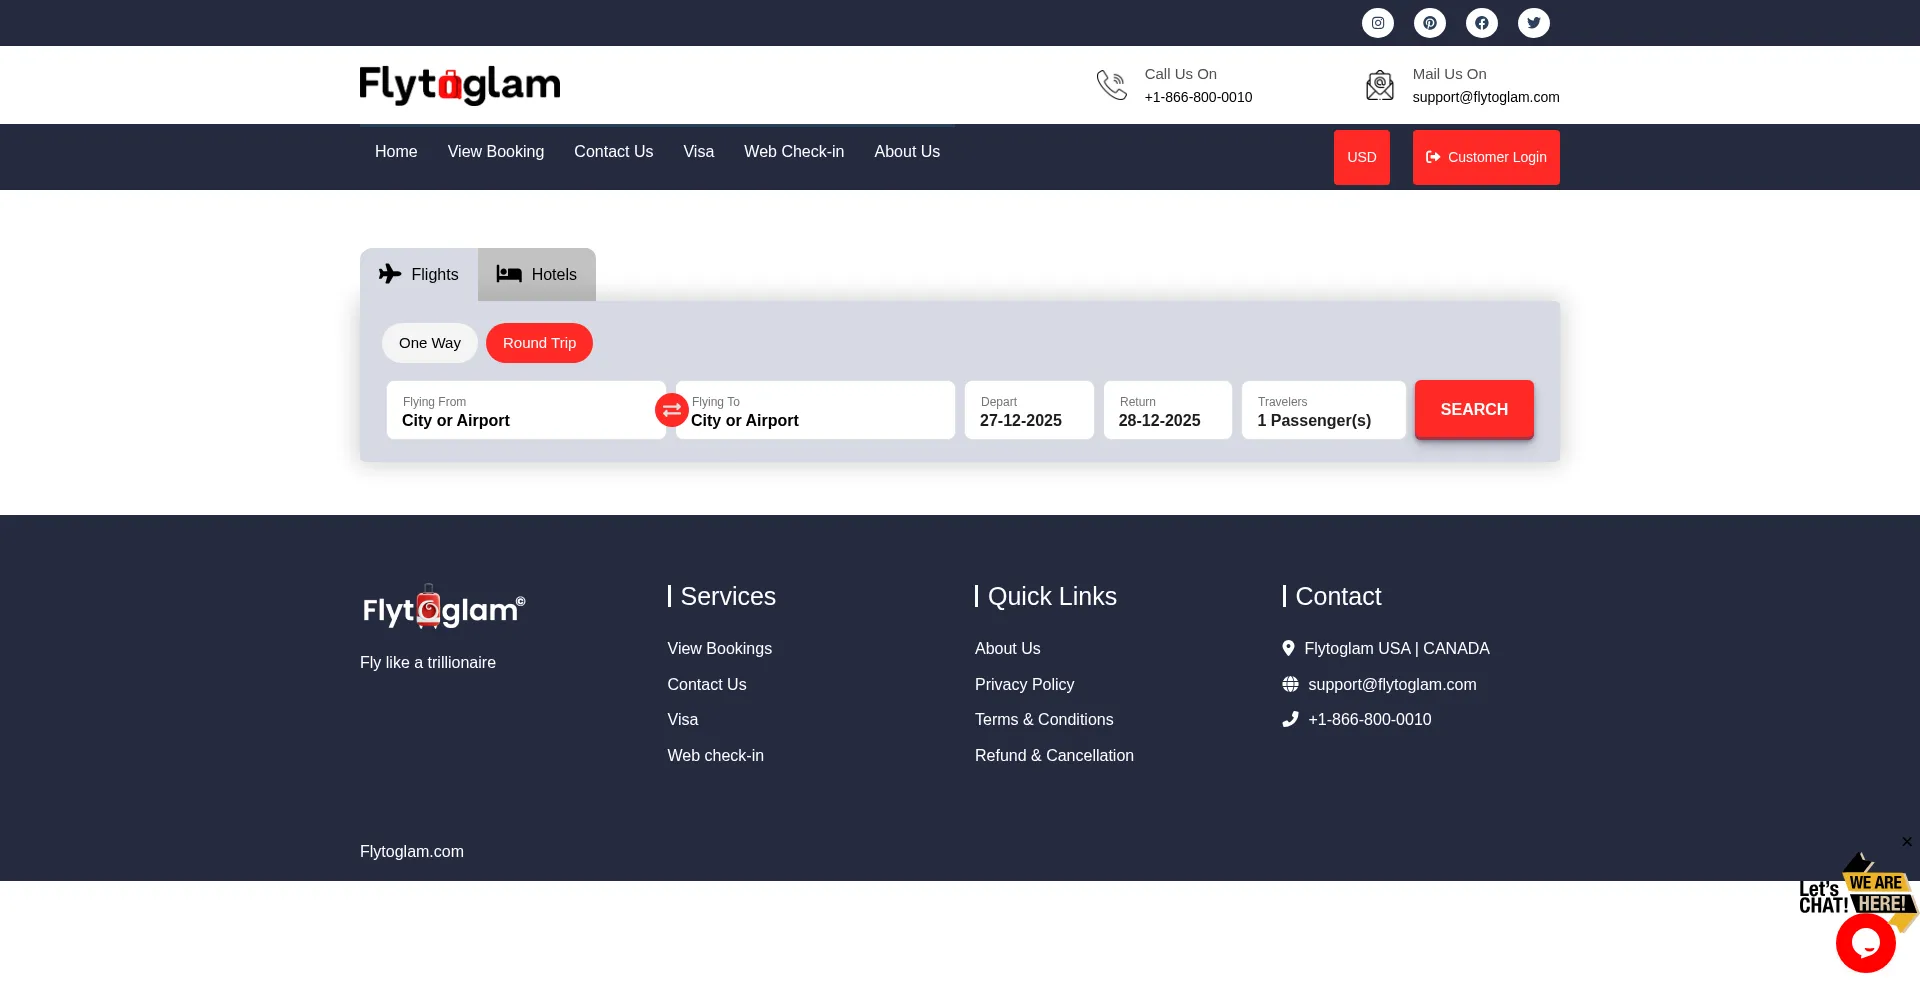Open the USD currency selector
This screenshot has width=1920, height=993.
[1361, 157]
